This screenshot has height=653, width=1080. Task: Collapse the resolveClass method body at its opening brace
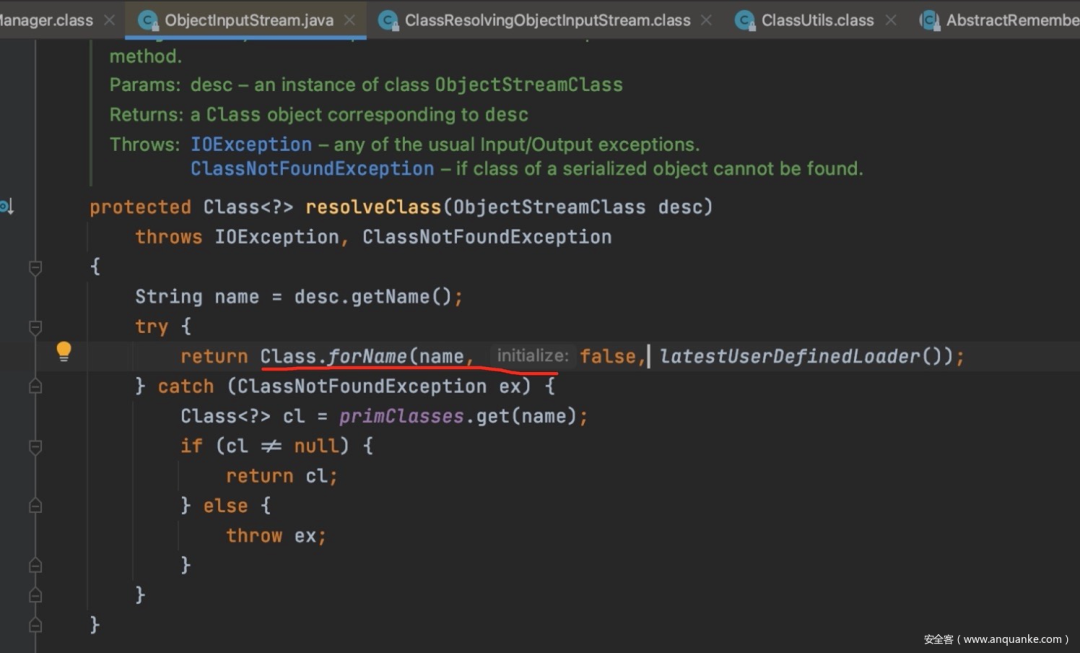pos(36,267)
